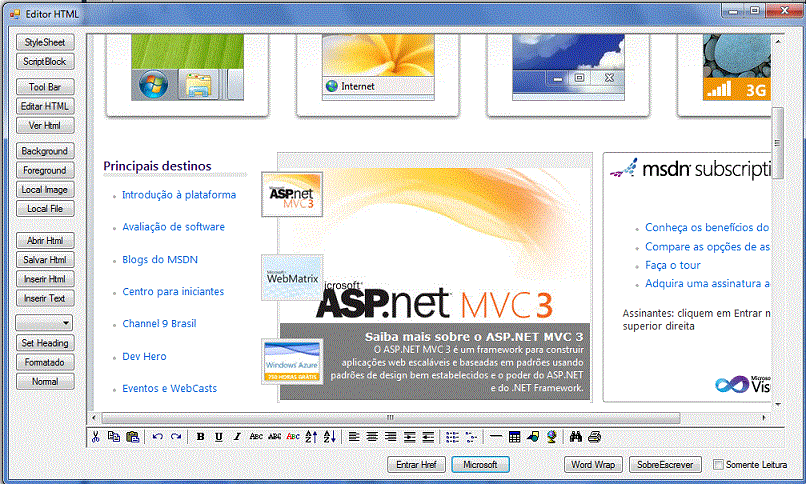The image size is (806, 484).
Task: Select the Windows Azure thumbnail
Action: click(292, 361)
